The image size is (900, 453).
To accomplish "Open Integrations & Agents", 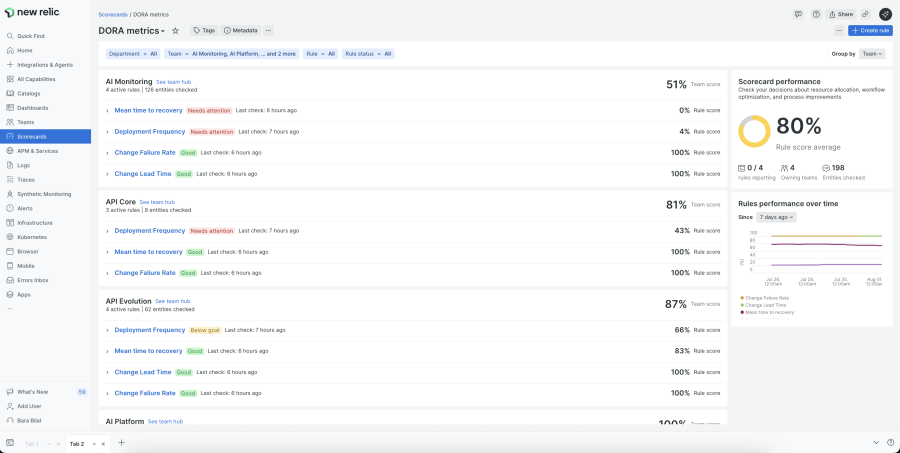I will pyautogui.click(x=45, y=65).
